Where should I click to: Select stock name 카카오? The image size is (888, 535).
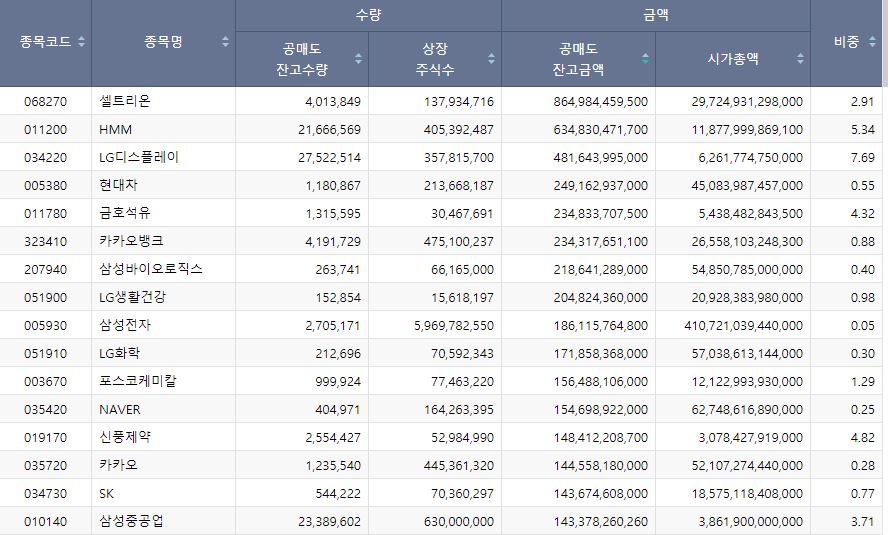[118, 465]
